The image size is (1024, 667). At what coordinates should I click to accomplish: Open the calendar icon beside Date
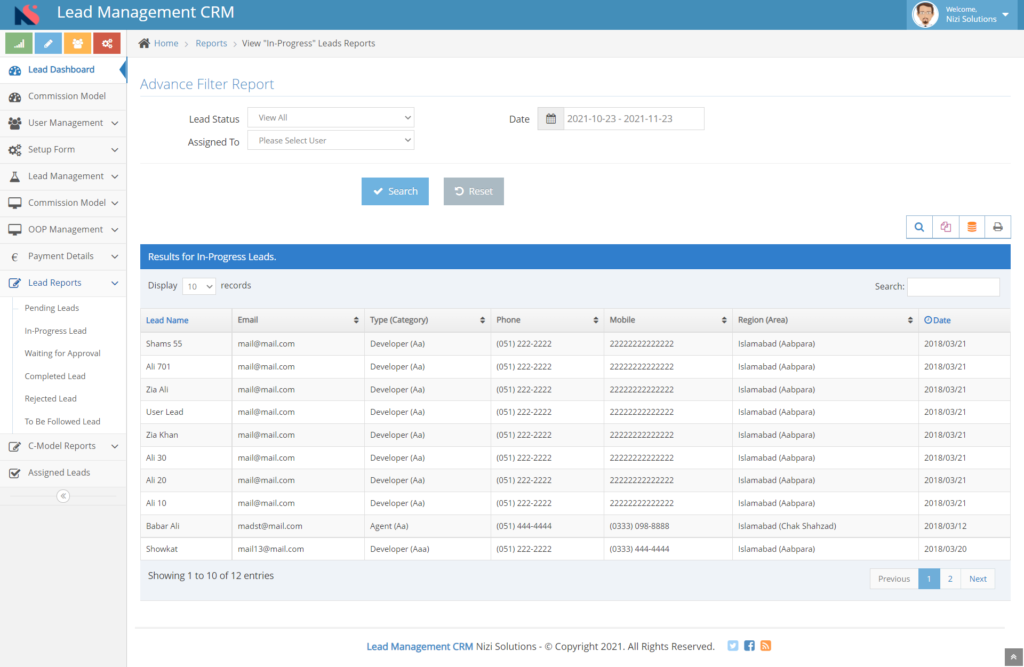(551, 119)
